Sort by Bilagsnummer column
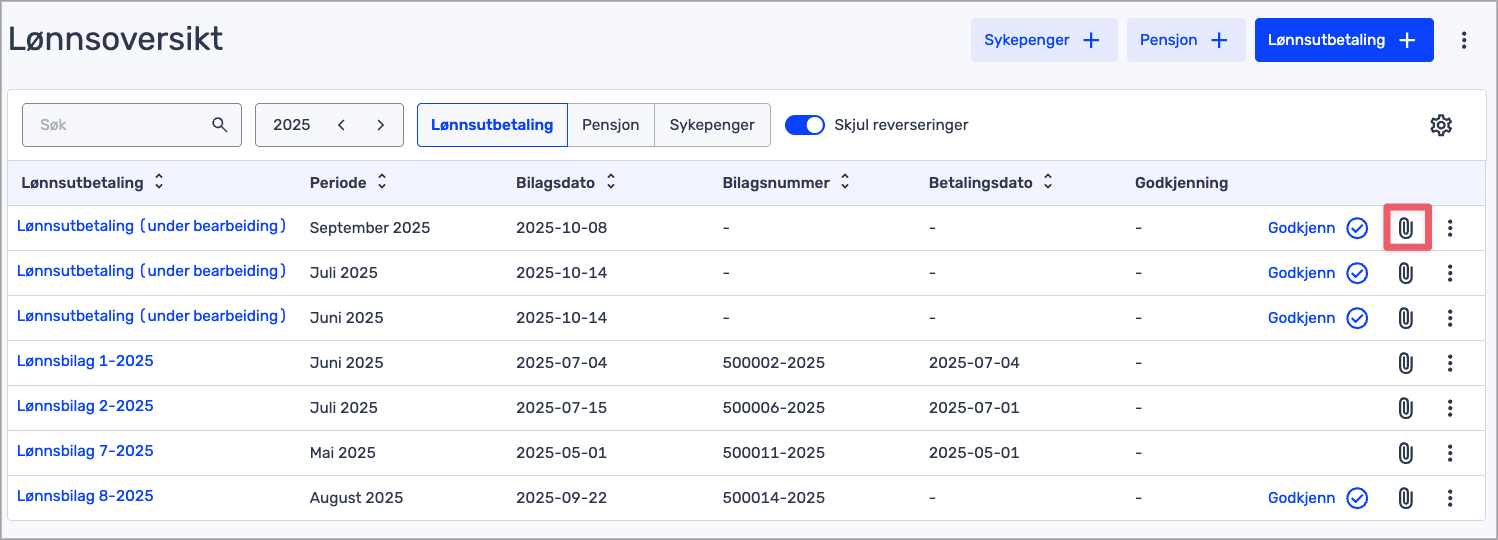Screen dimensions: 1498x540 (x=844, y=183)
